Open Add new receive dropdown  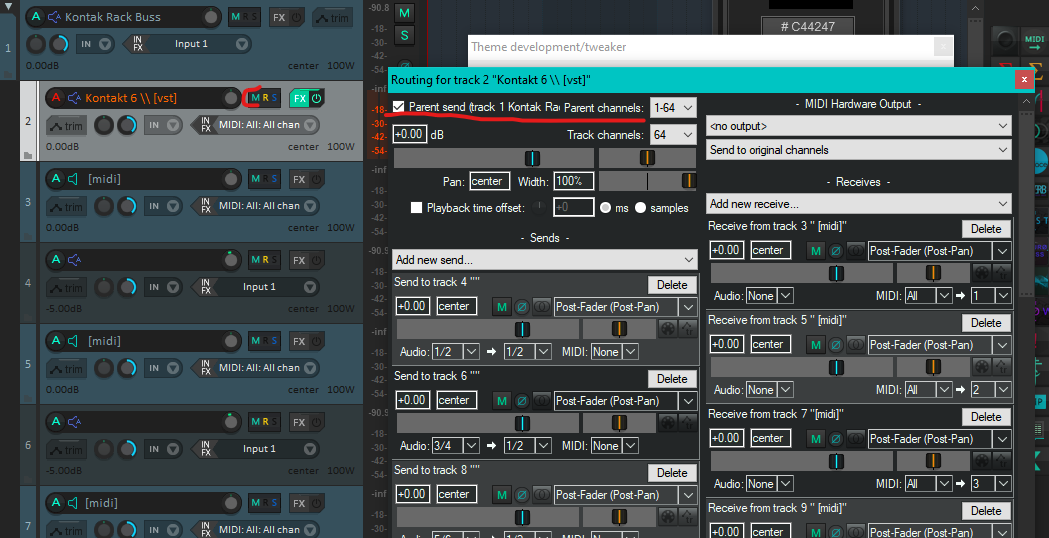859,203
